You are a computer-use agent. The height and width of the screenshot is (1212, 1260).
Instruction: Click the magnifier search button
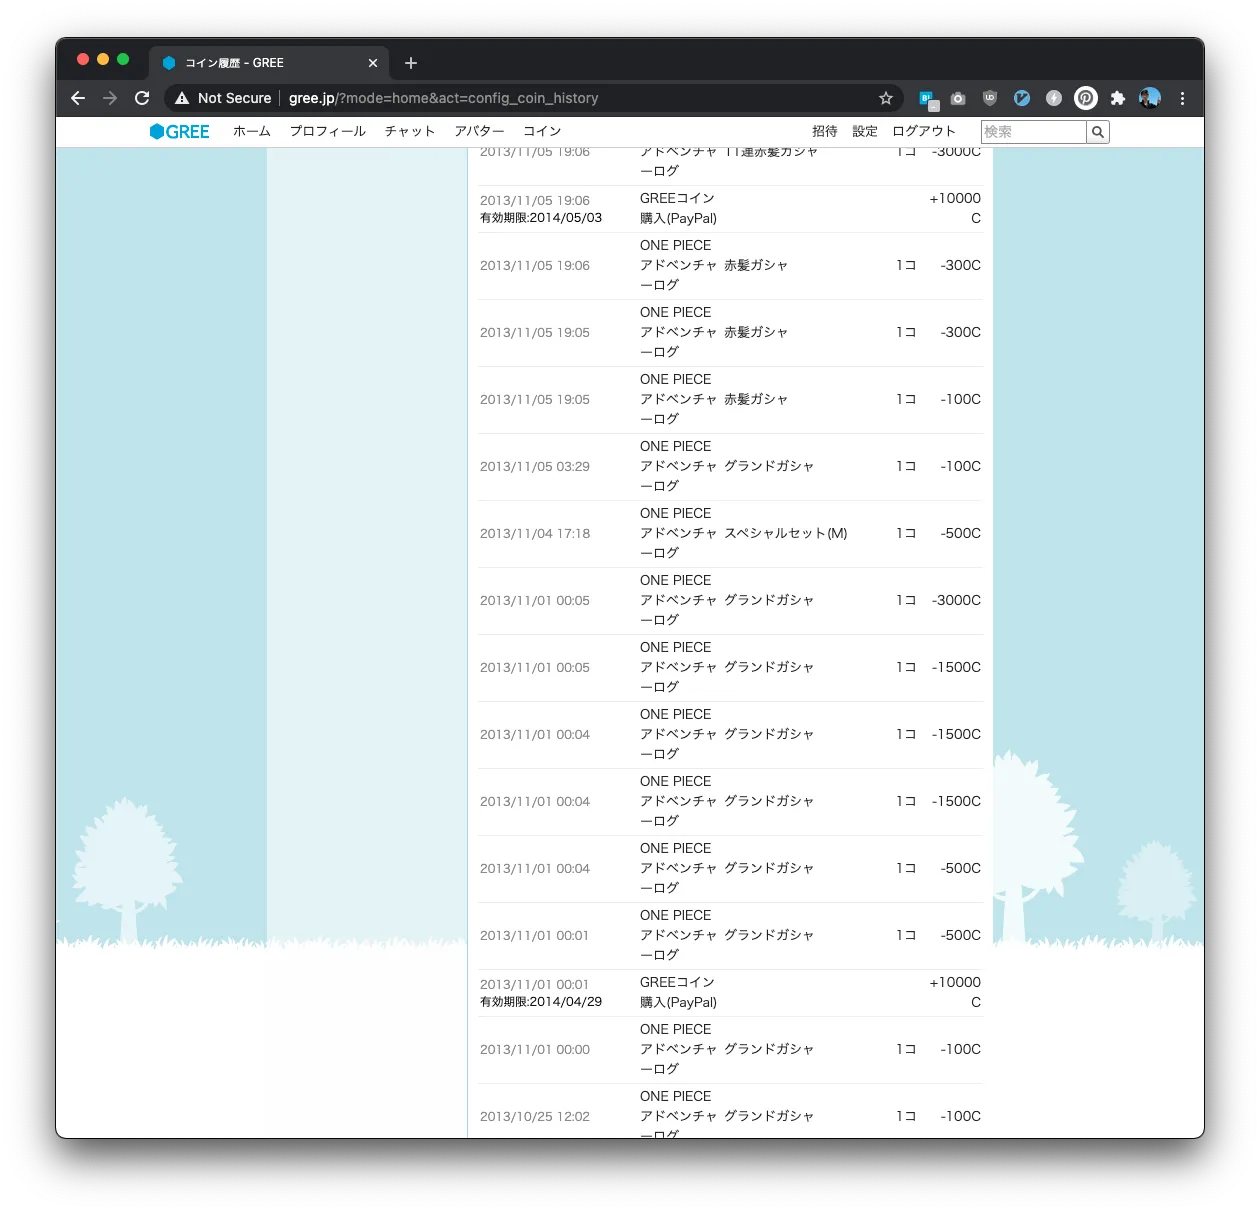coord(1097,132)
